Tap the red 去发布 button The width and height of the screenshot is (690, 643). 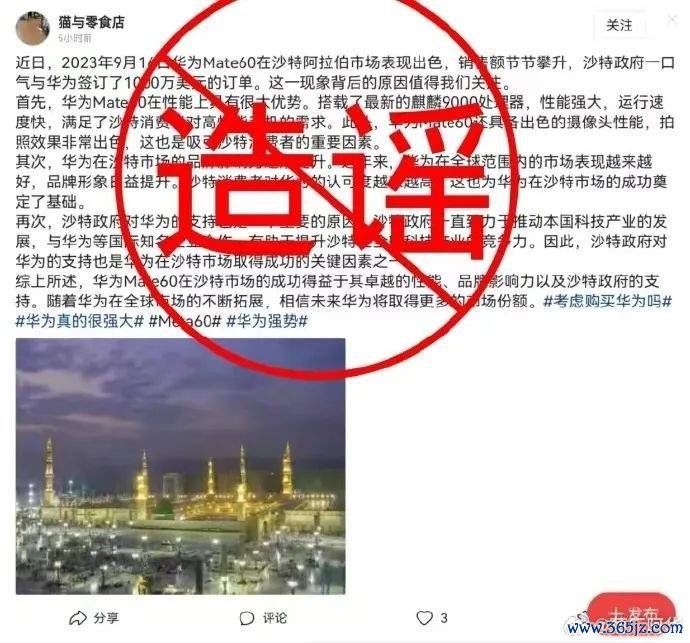click(631, 611)
